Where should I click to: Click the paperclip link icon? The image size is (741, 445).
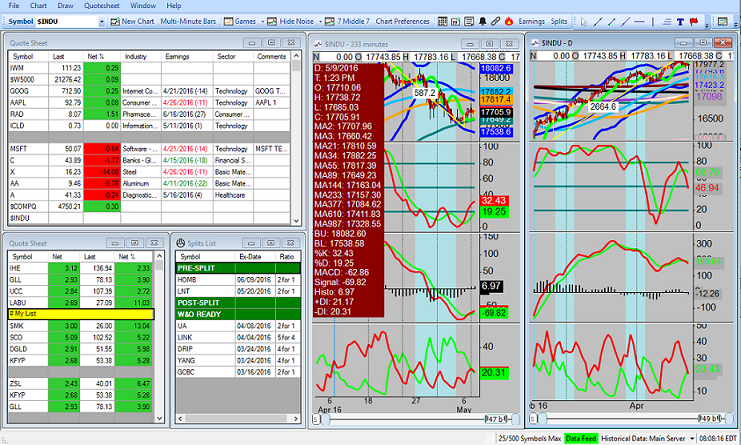[495, 21]
